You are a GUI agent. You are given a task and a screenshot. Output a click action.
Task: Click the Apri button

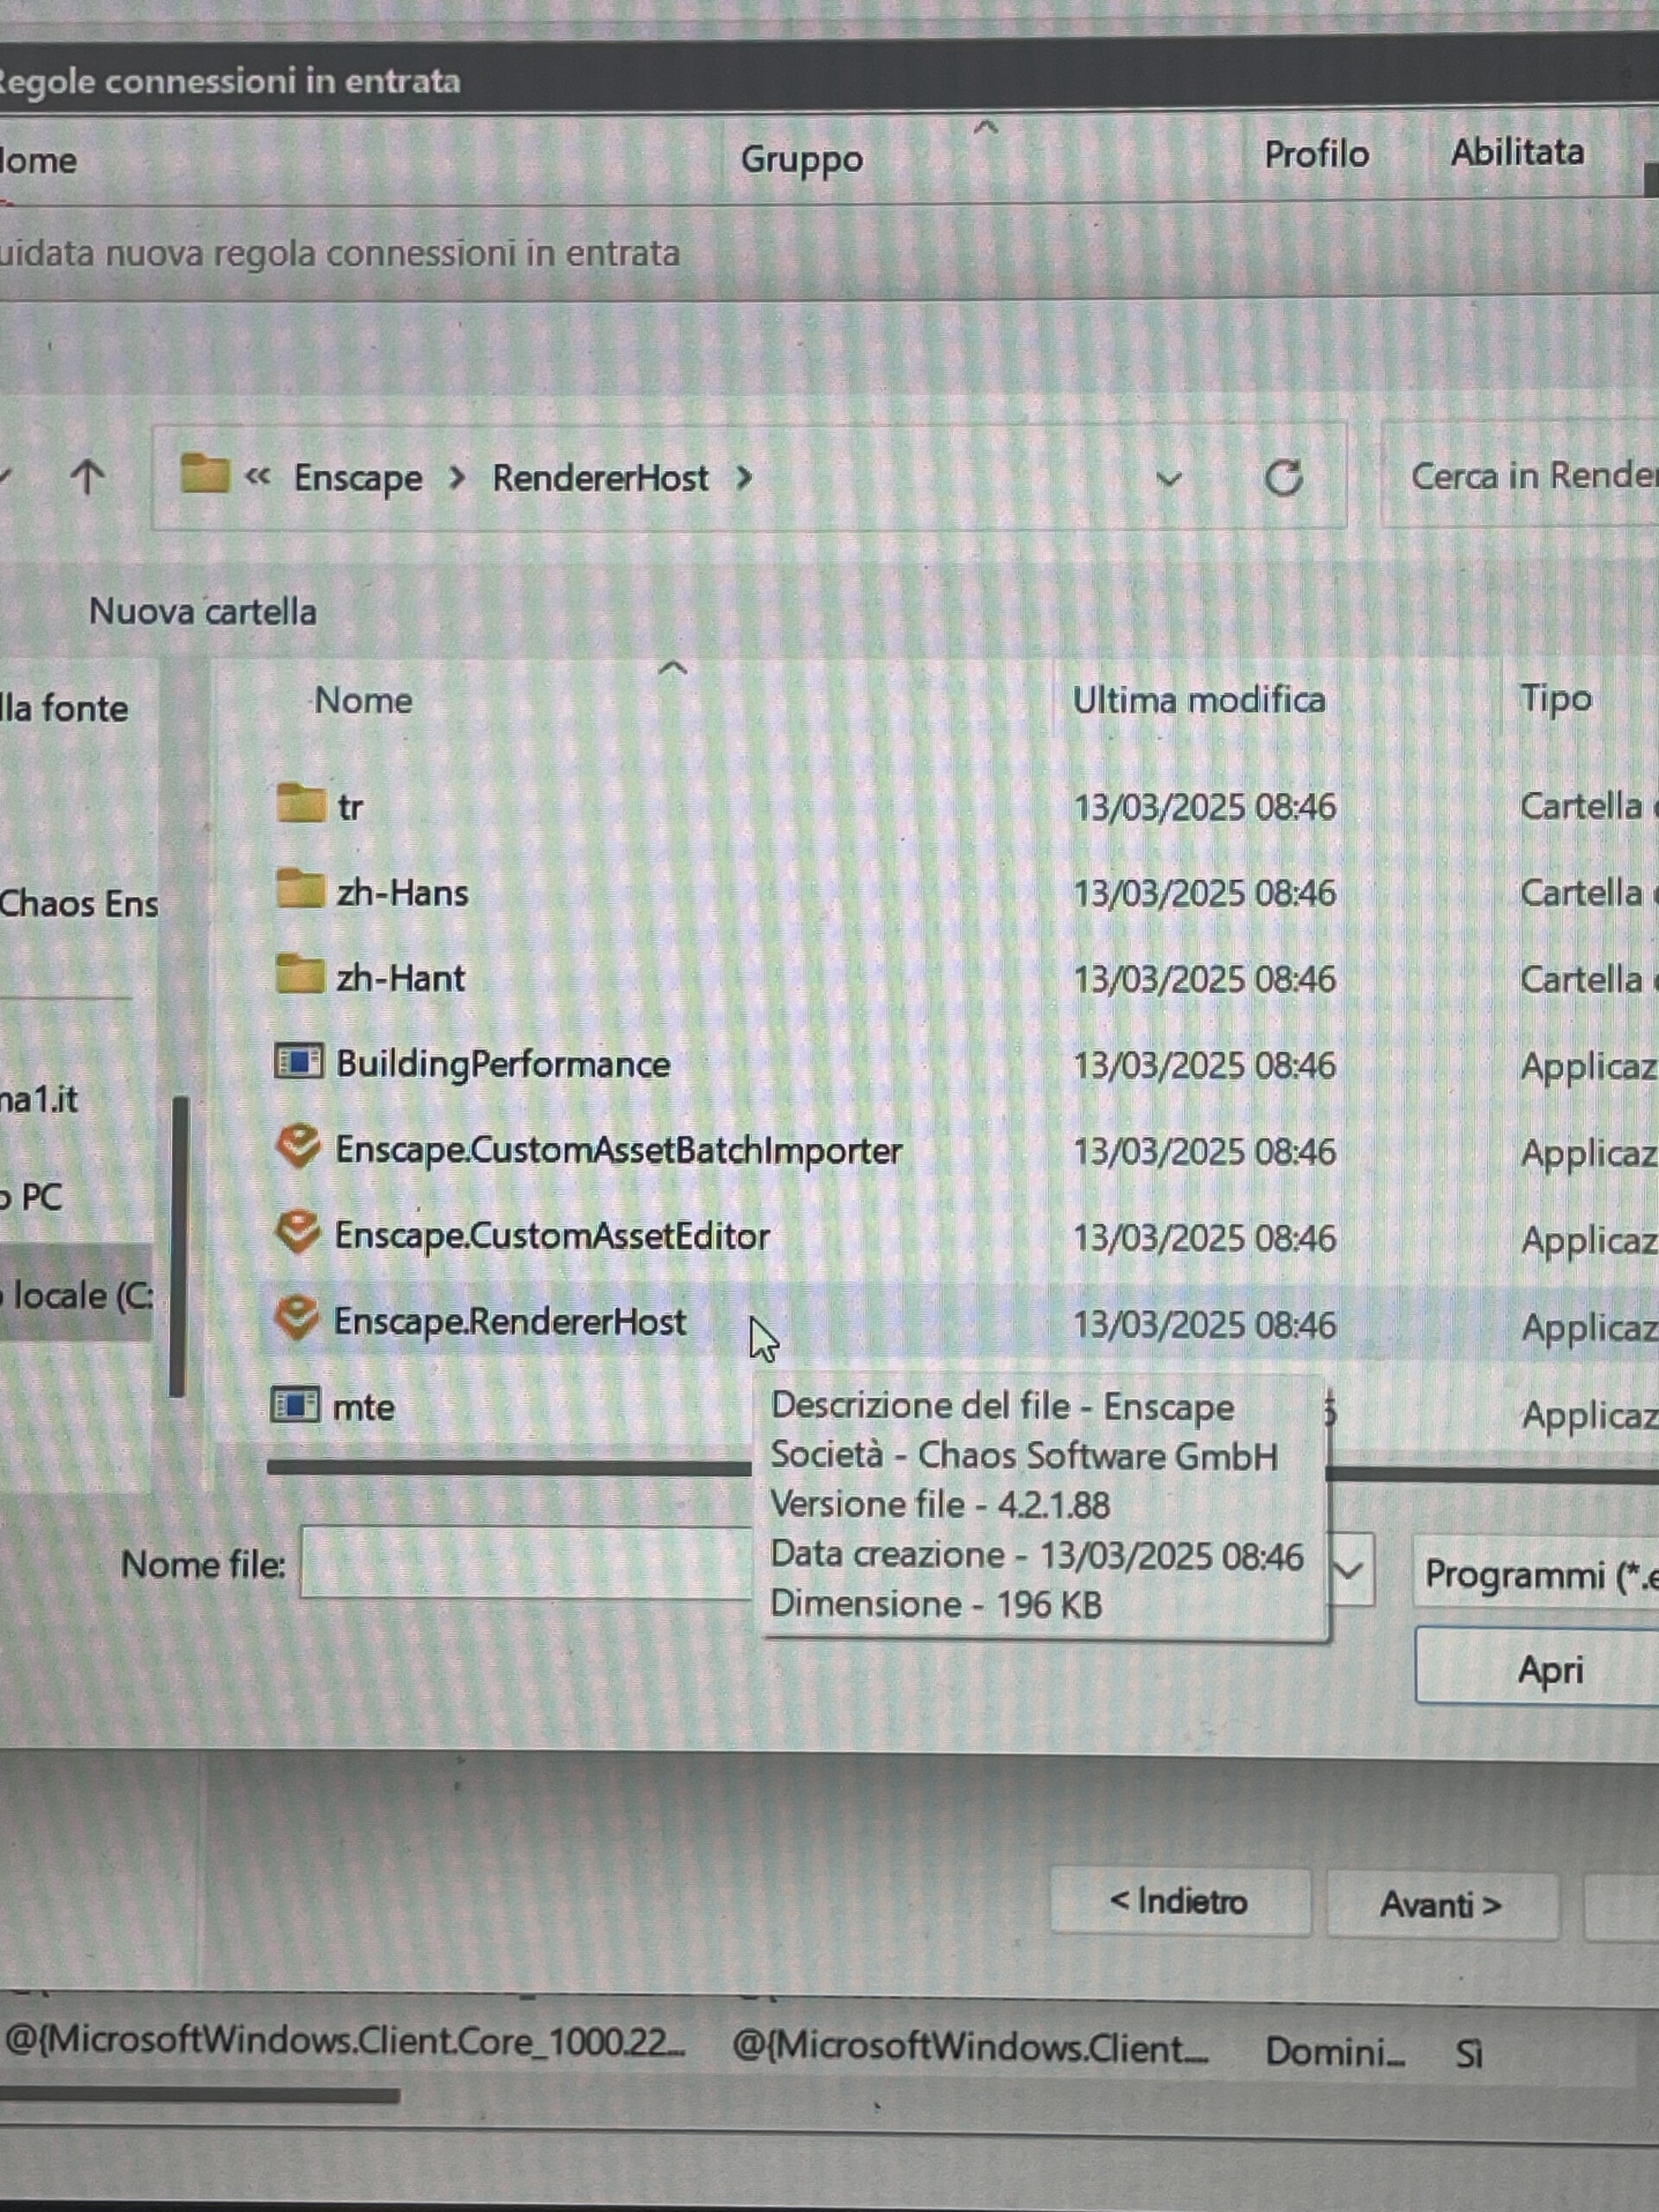(x=1538, y=1667)
